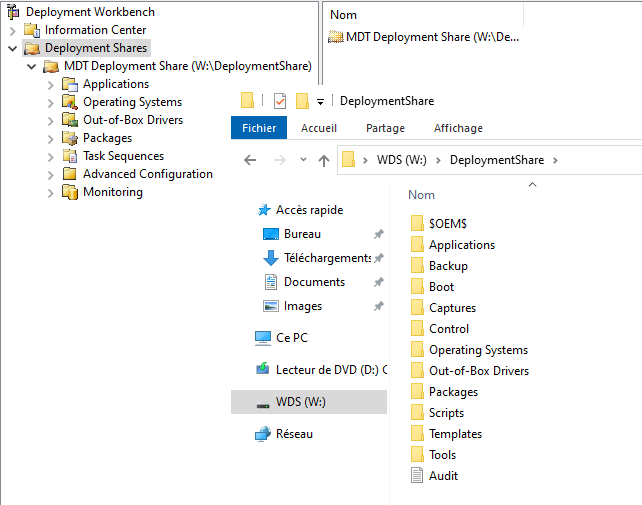Click the Deployment Workbench root icon
The width and height of the screenshot is (642, 505).
pyautogui.click(x=13, y=12)
